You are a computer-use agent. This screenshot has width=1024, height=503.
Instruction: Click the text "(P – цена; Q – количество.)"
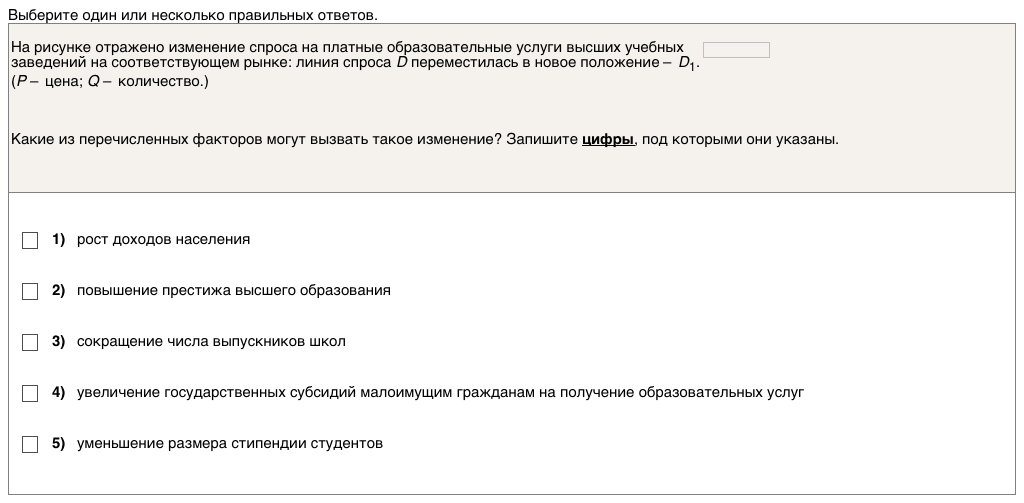tap(110, 81)
